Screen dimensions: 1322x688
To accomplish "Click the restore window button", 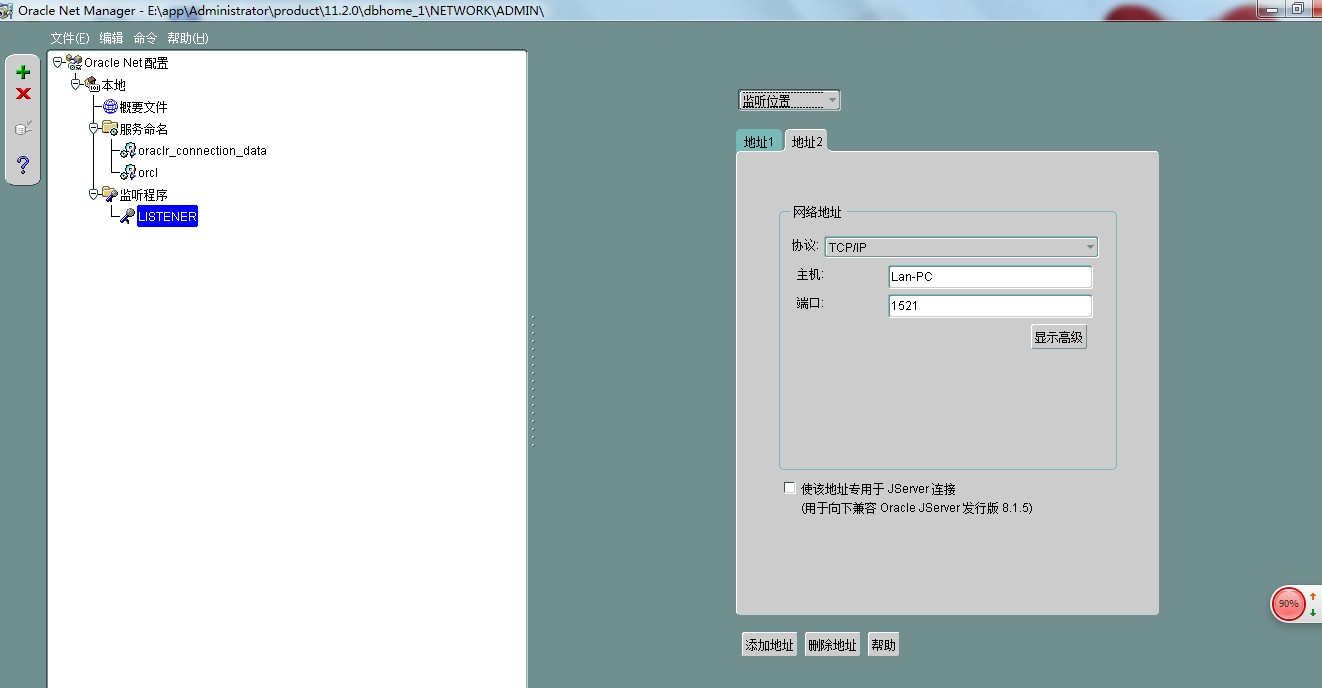I will click(1297, 8).
